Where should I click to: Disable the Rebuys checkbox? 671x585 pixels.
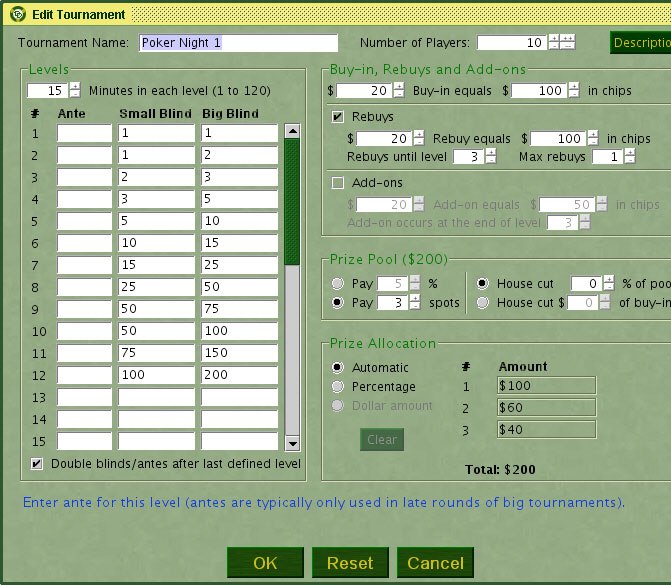click(338, 117)
